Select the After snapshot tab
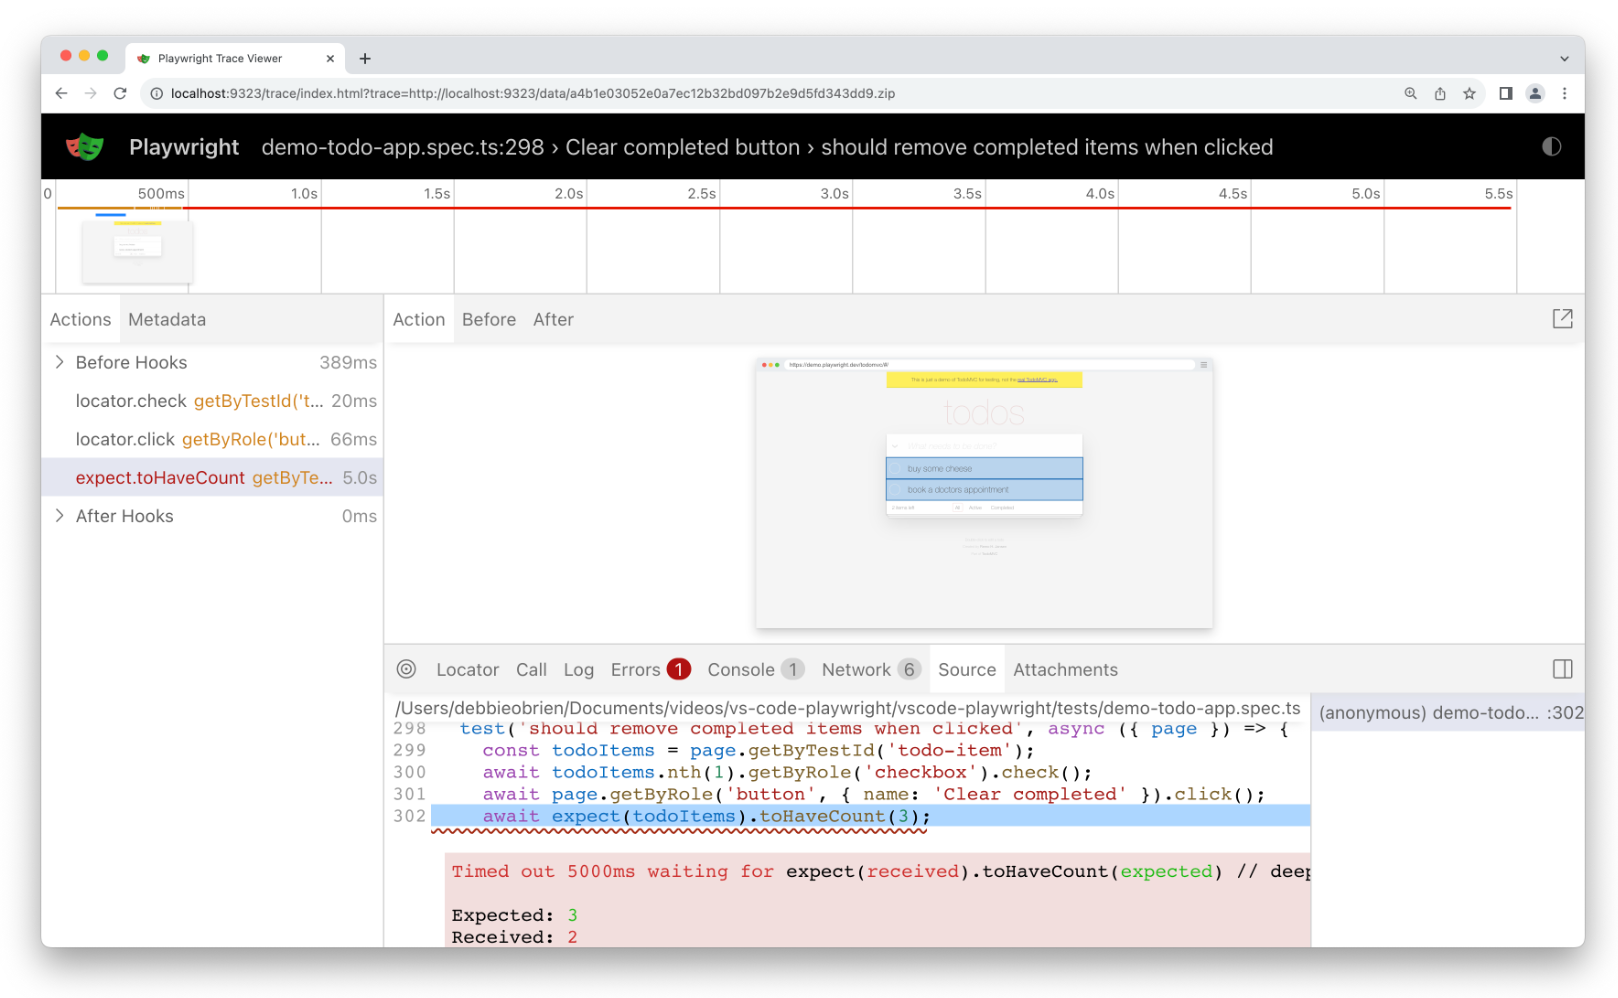The image size is (1618, 998). point(553,319)
